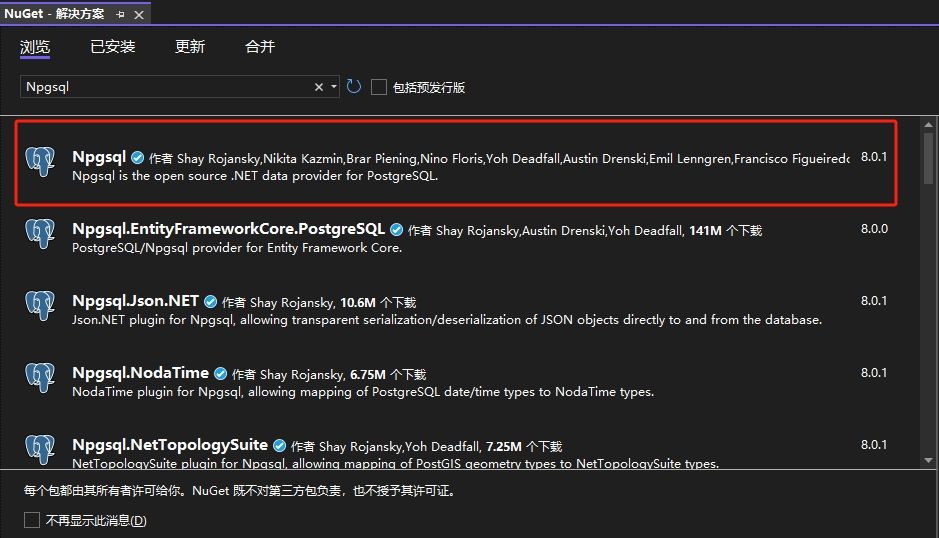Screen dimensions: 939x538
Task: Switch to the 浏览 tab
Action: click(x=35, y=47)
